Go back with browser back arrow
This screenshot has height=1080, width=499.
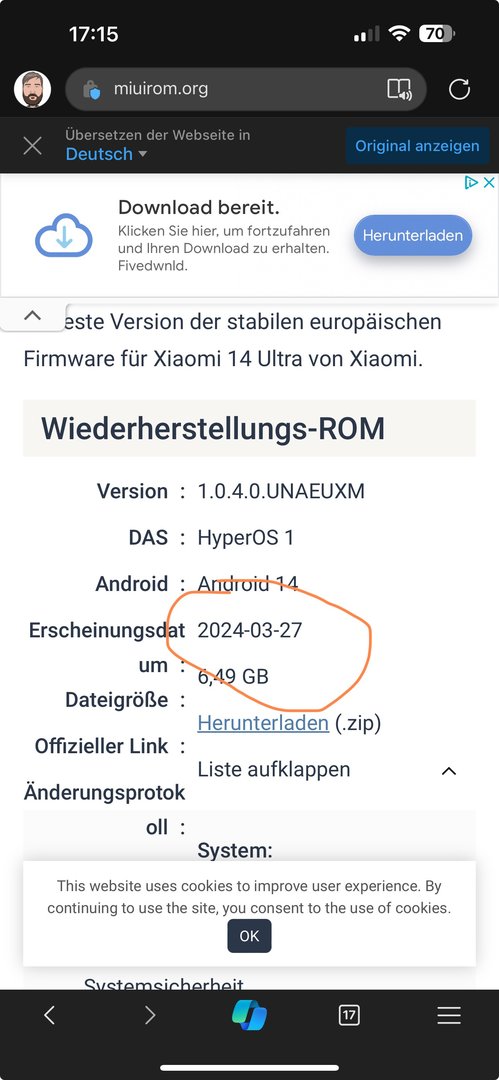coord(49,1015)
